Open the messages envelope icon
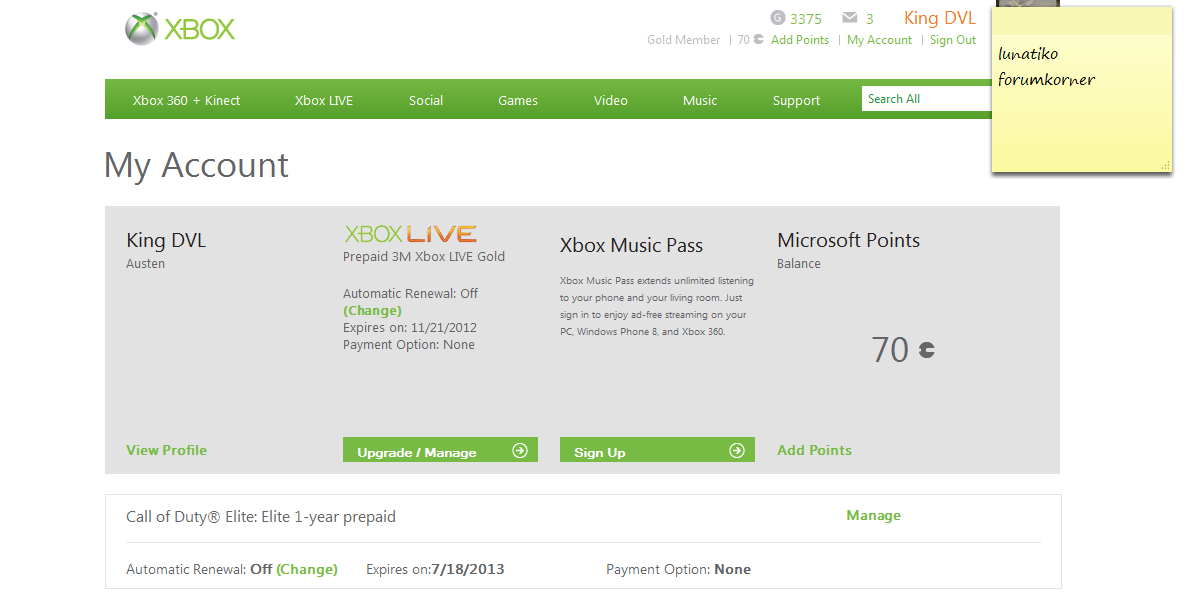The width and height of the screenshot is (1192, 606). pyautogui.click(x=850, y=17)
